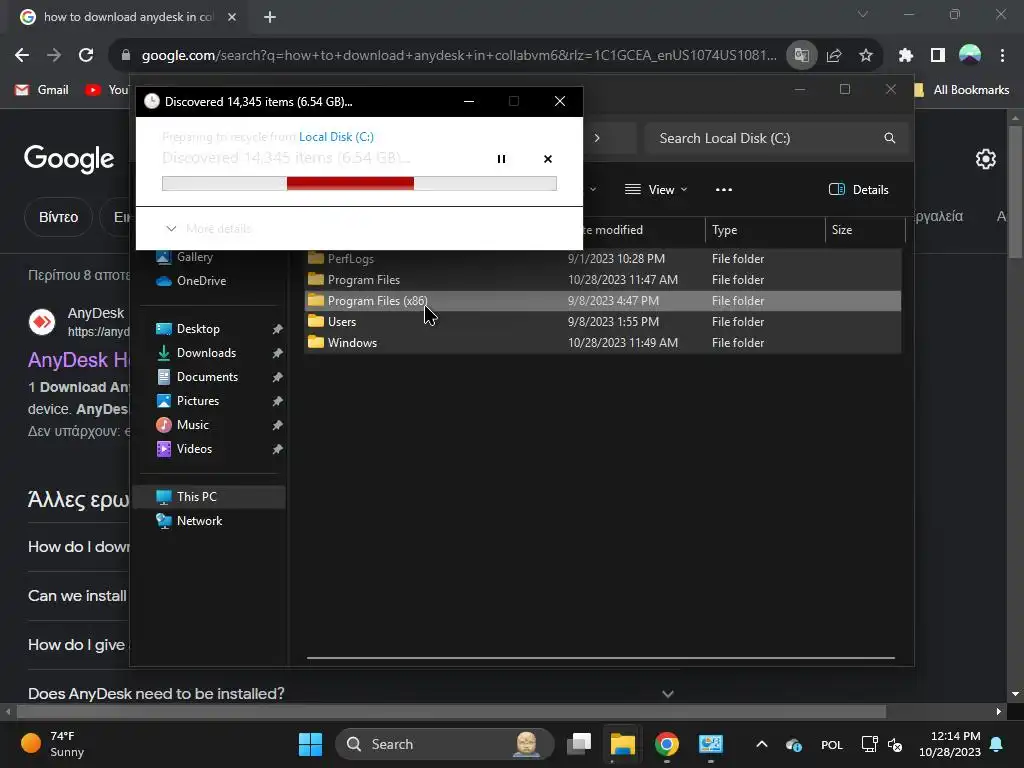Viewport: 1024px width, 768px height.
Task: Select the PerfLogs folder
Action: coord(603,259)
